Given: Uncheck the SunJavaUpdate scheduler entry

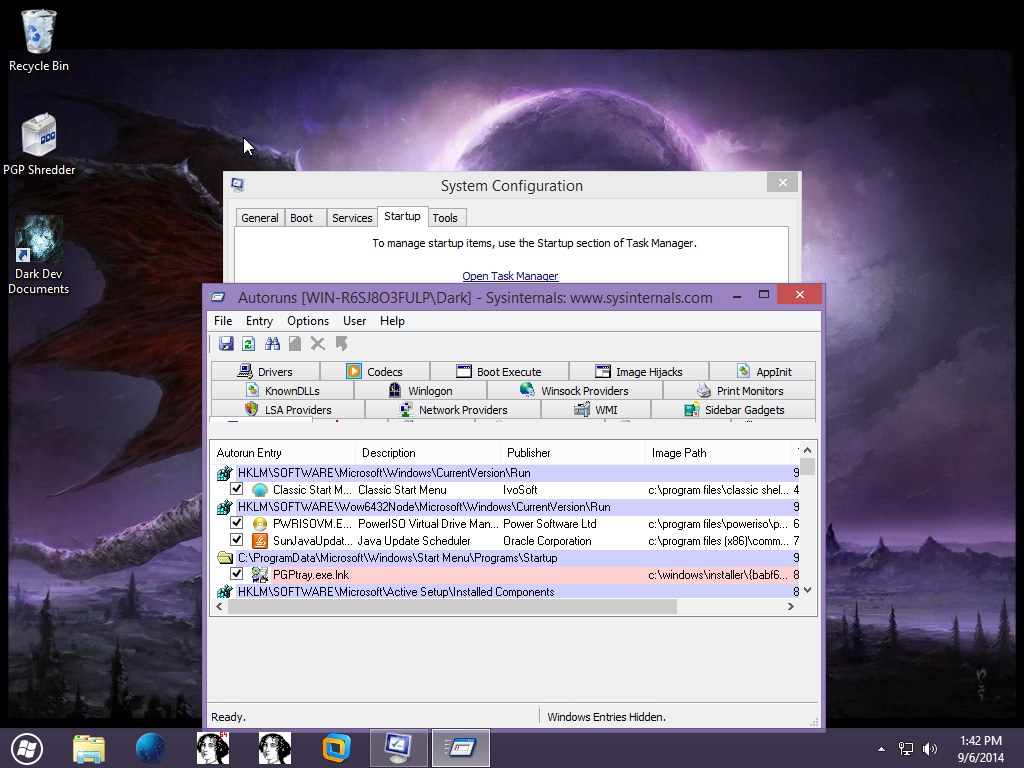Looking at the screenshot, I should tap(236, 540).
